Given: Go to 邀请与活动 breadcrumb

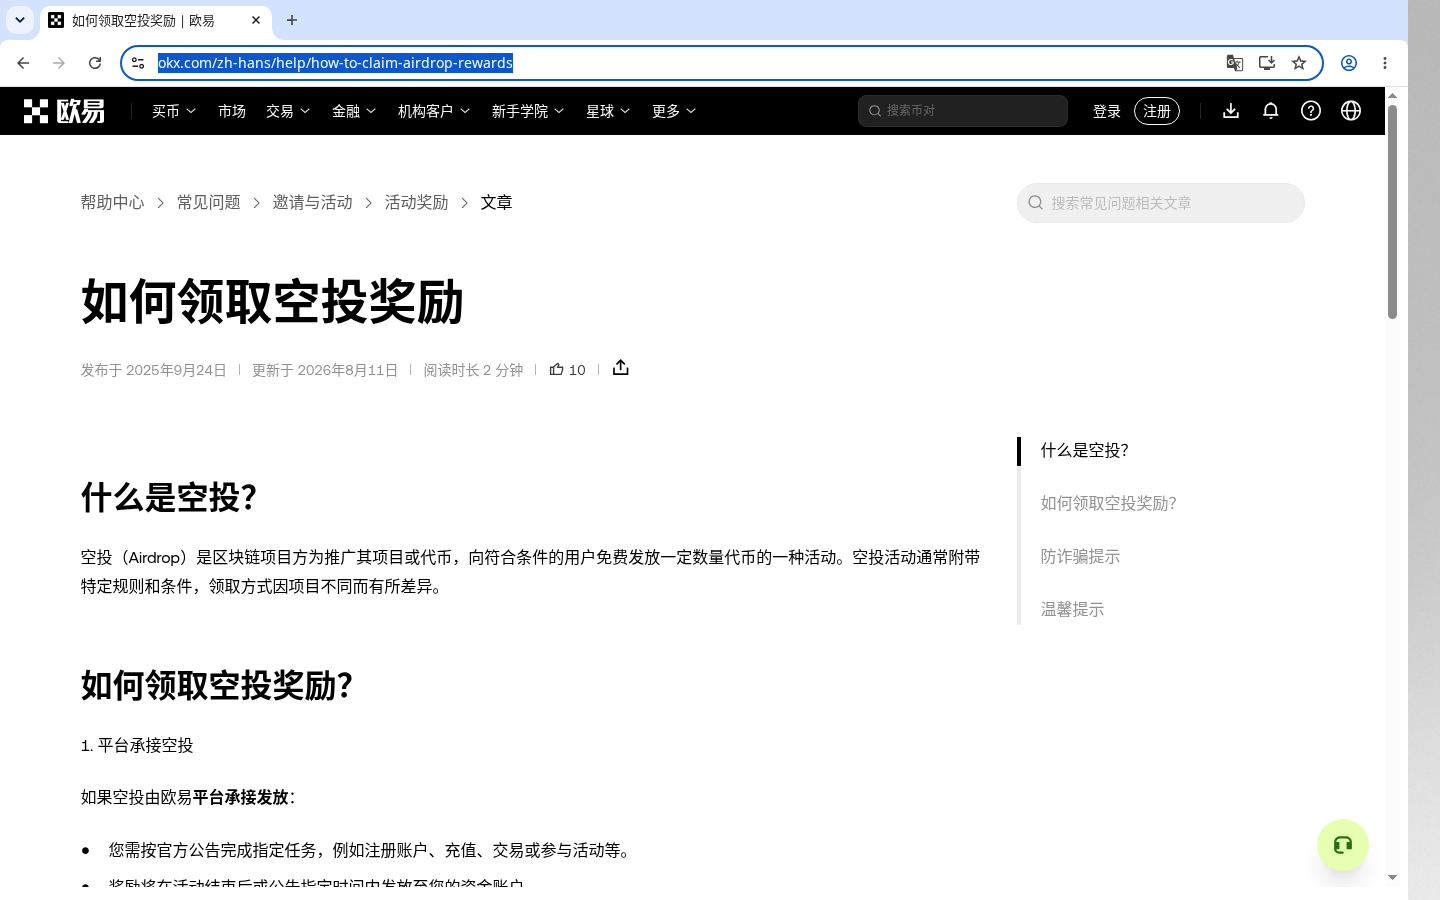Looking at the screenshot, I should (x=313, y=202).
